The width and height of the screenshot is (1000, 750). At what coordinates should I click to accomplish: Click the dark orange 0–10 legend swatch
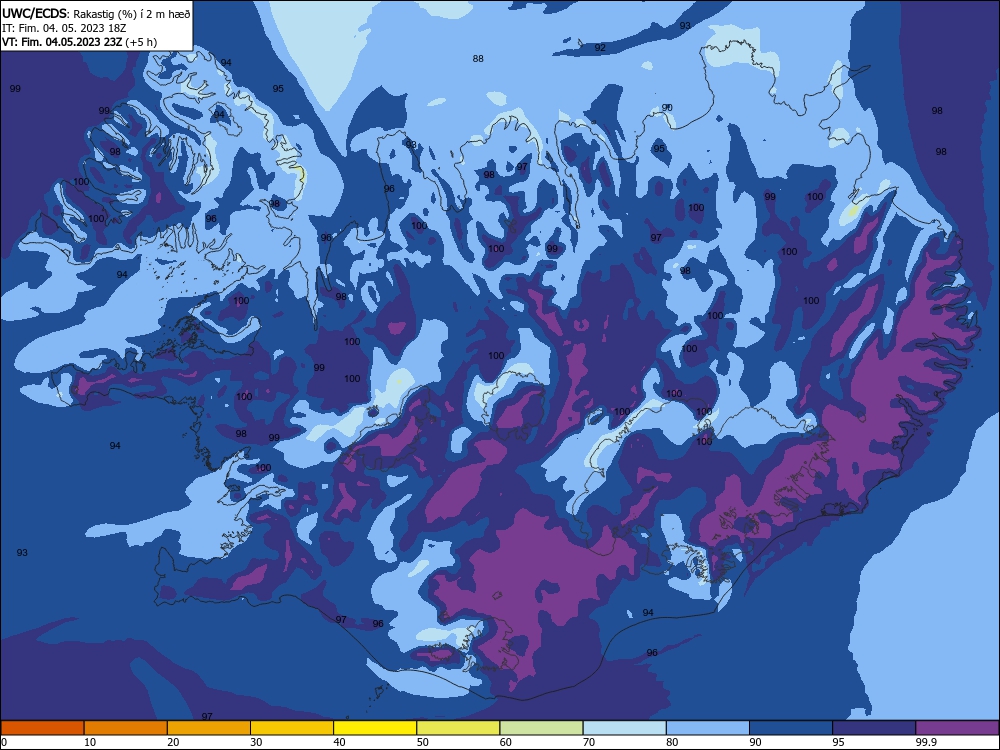point(42,728)
